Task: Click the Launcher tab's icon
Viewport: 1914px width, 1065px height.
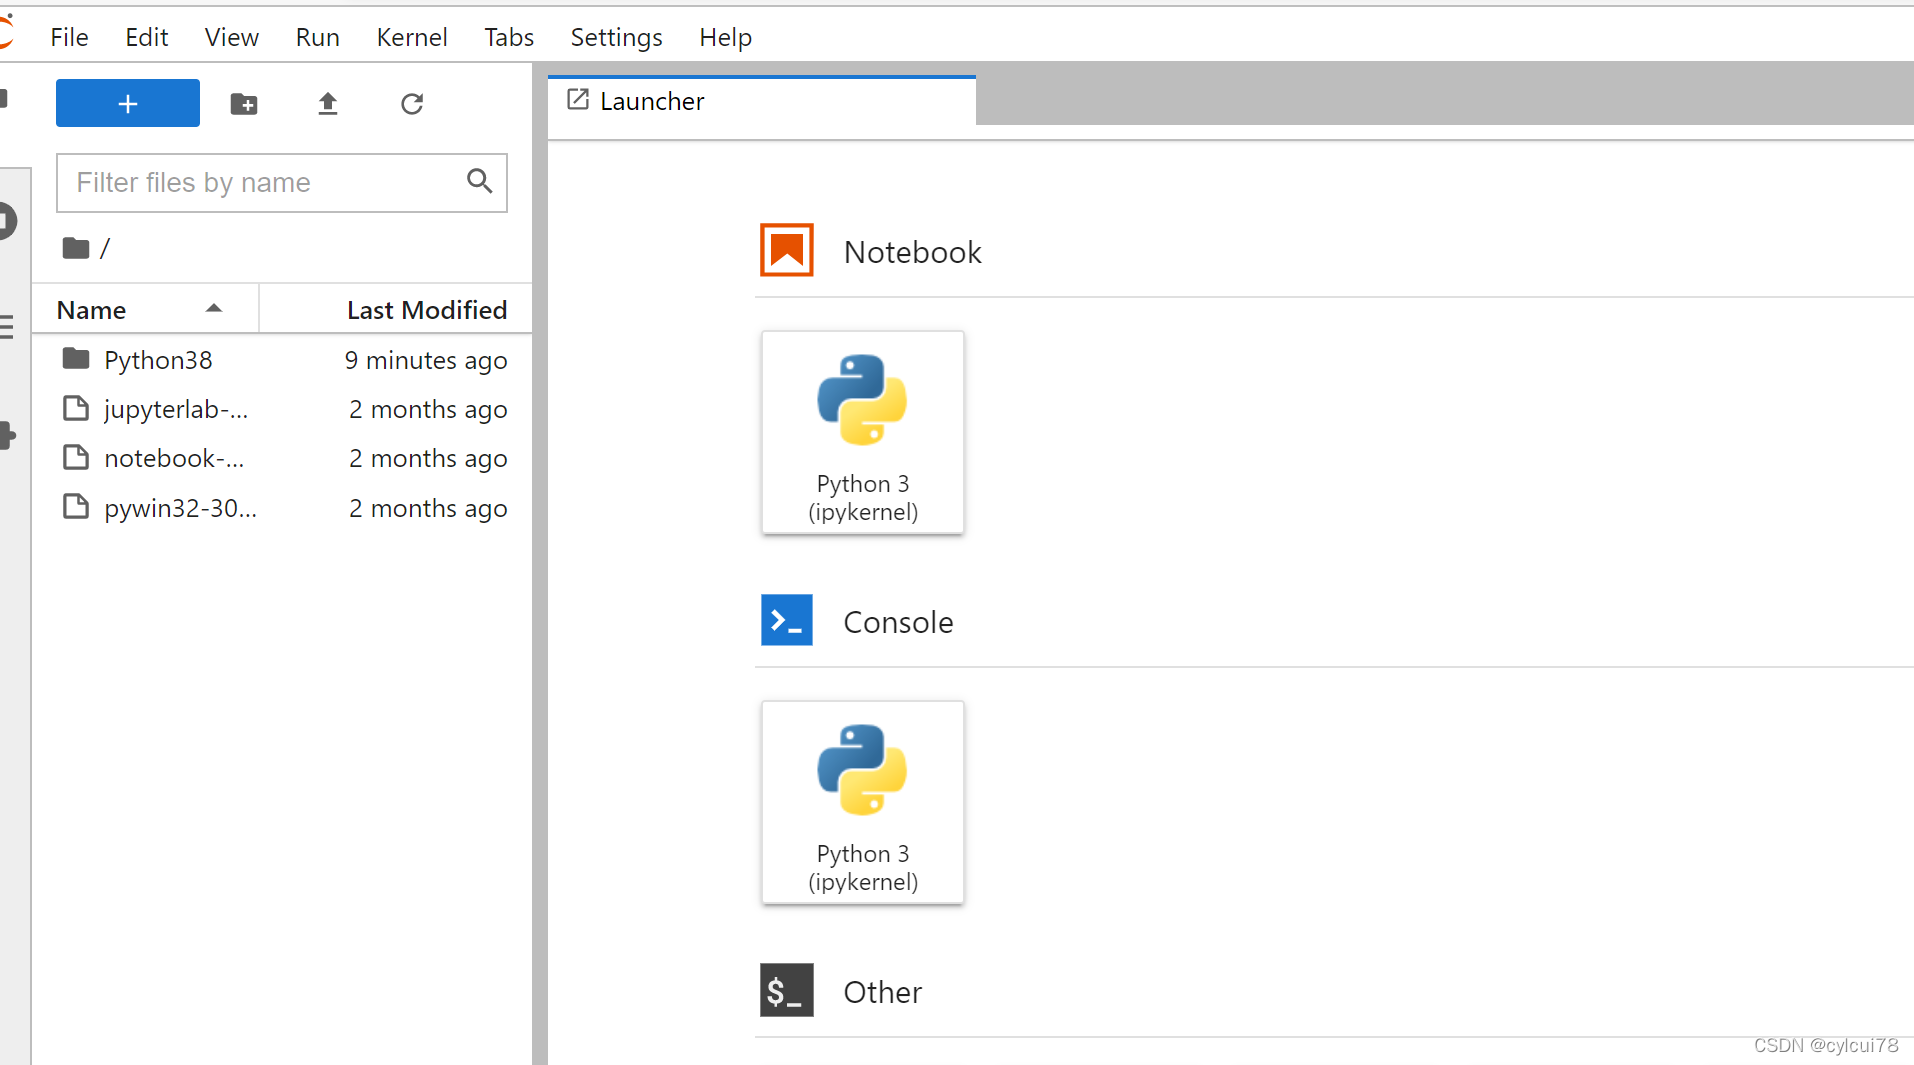Action: 578,99
